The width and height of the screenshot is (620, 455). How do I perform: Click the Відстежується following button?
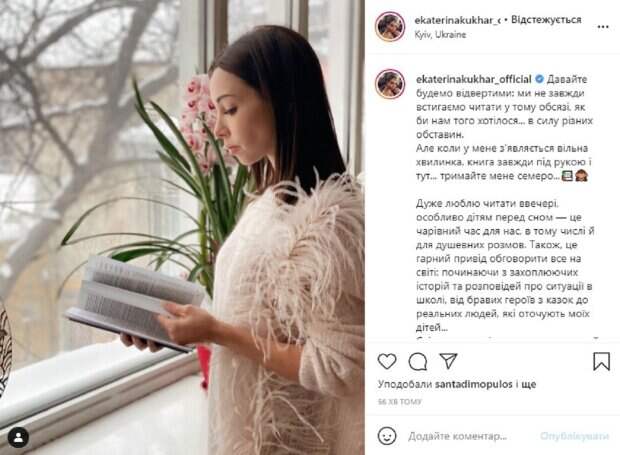[546, 20]
